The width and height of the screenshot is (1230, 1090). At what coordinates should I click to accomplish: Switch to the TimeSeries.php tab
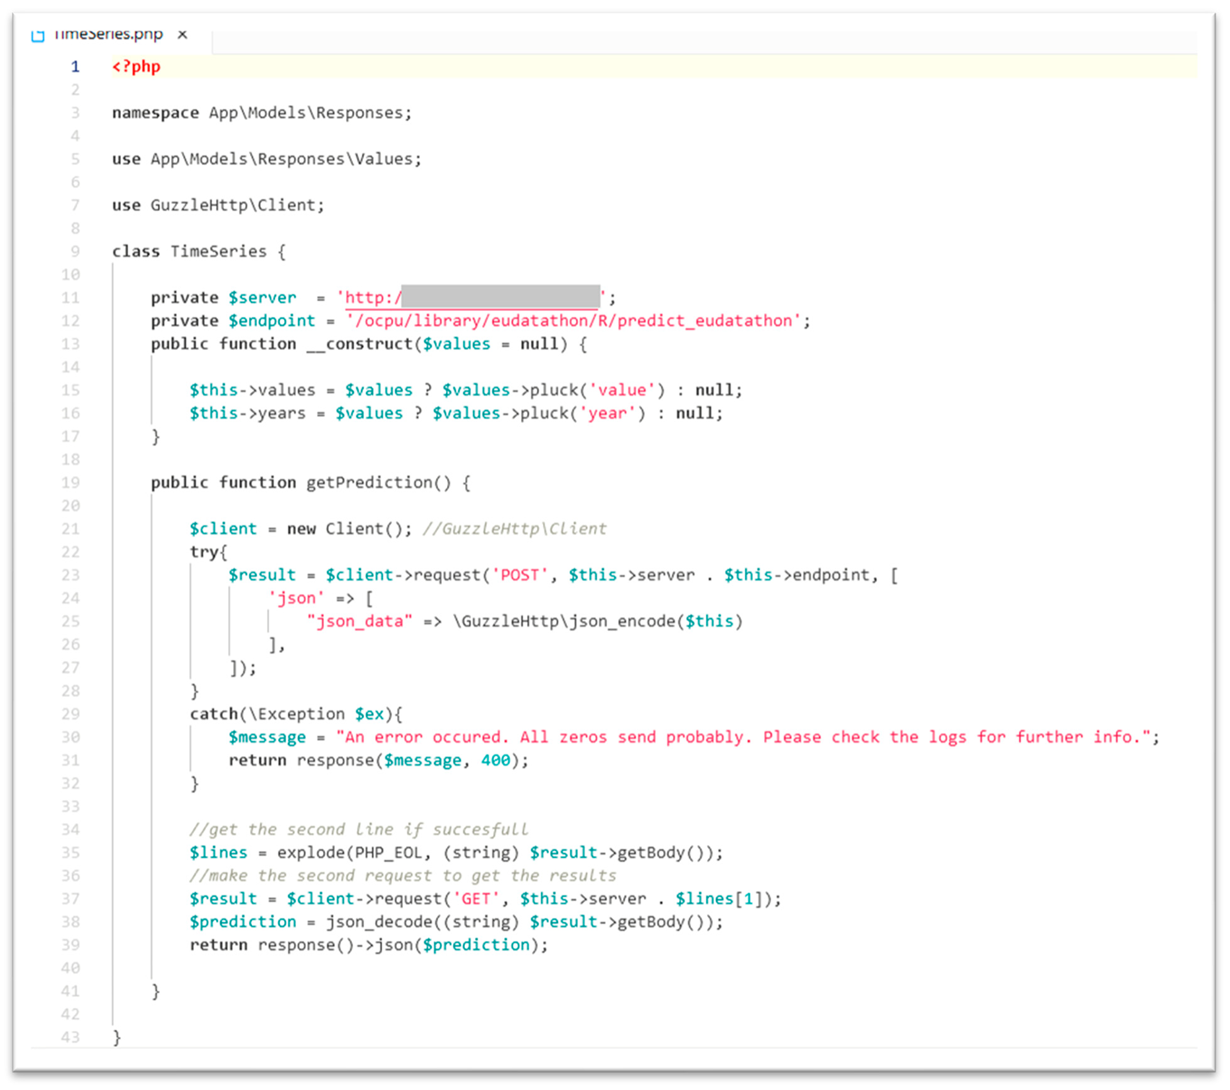coord(108,35)
